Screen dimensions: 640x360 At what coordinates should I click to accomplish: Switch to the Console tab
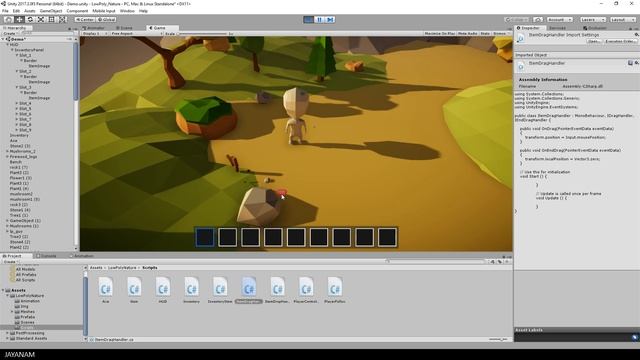click(47, 256)
